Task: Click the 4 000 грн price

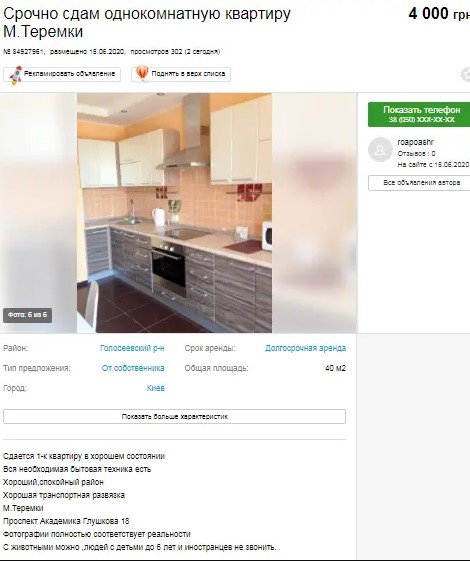Action: click(x=439, y=14)
